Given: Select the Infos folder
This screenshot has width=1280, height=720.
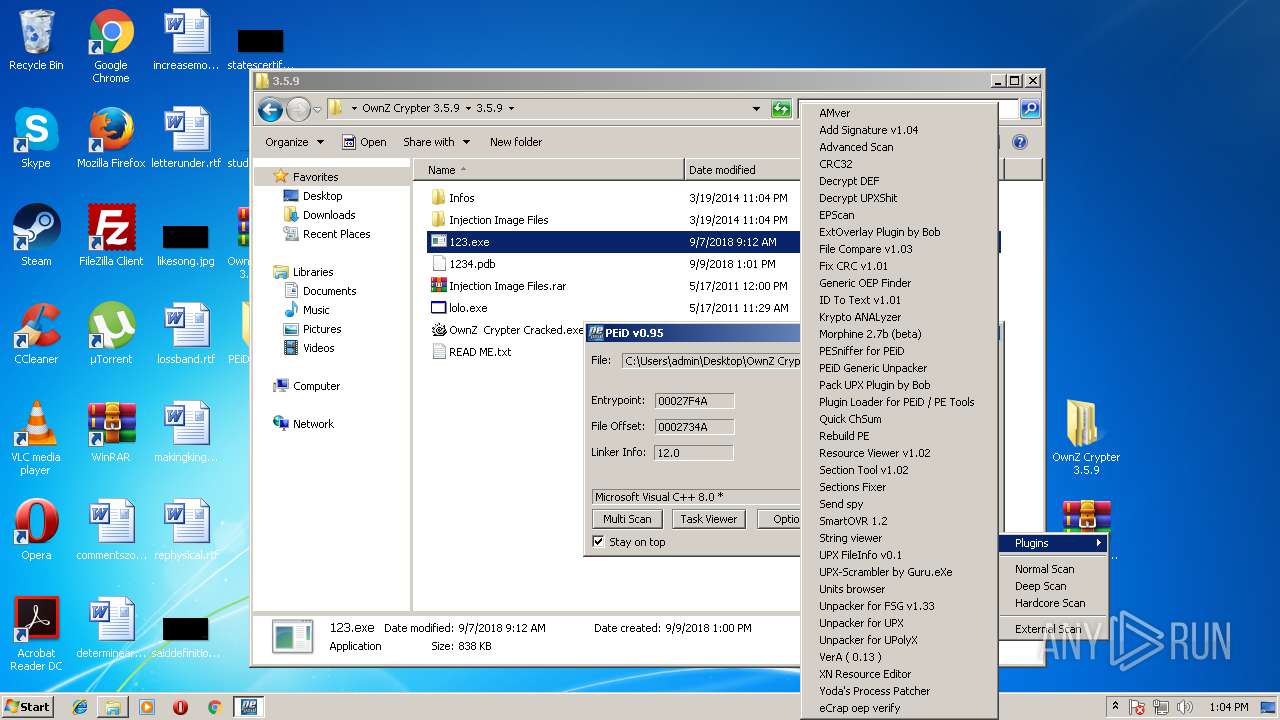Looking at the screenshot, I should 452,198.
